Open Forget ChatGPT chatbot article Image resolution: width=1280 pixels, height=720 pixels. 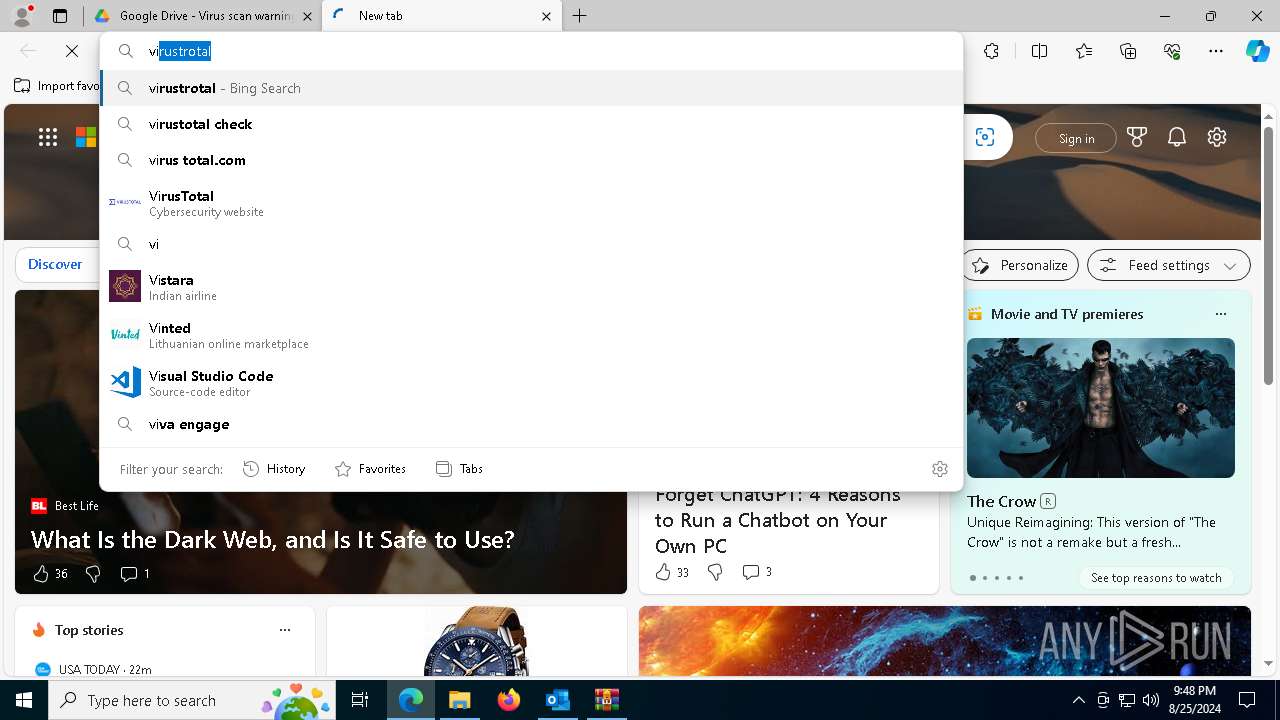click(777, 520)
